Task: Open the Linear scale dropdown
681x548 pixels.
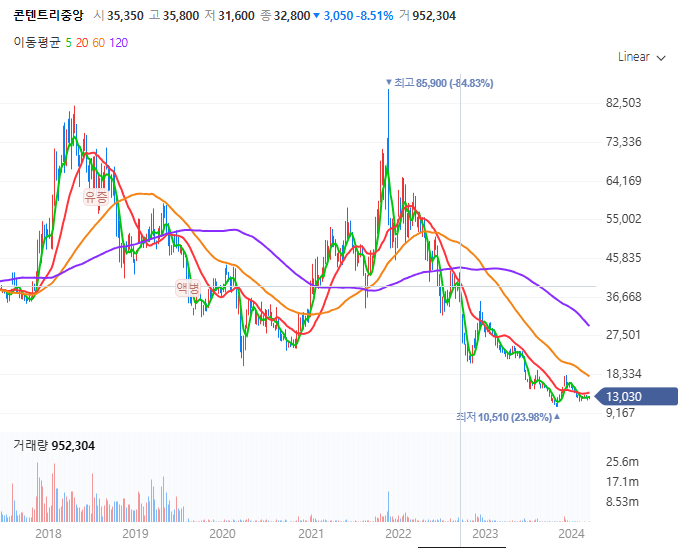Action: coord(641,57)
